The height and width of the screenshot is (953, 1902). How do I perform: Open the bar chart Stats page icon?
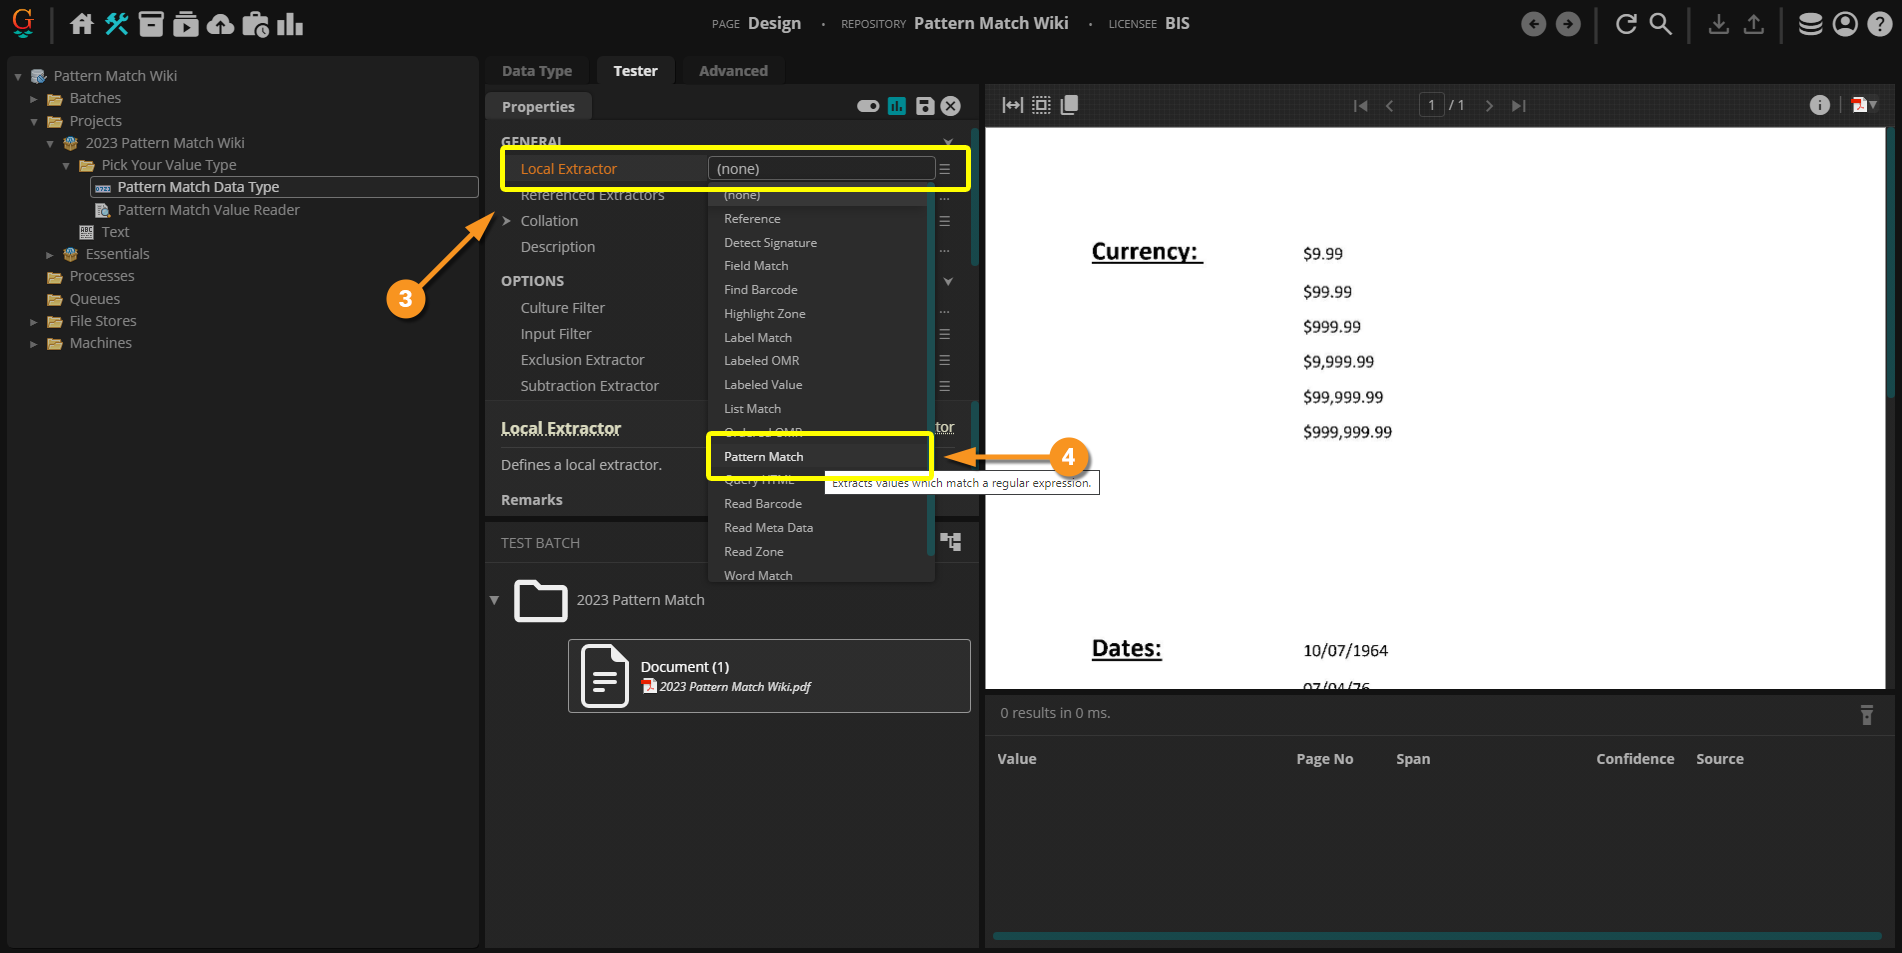tap(290, 24)
